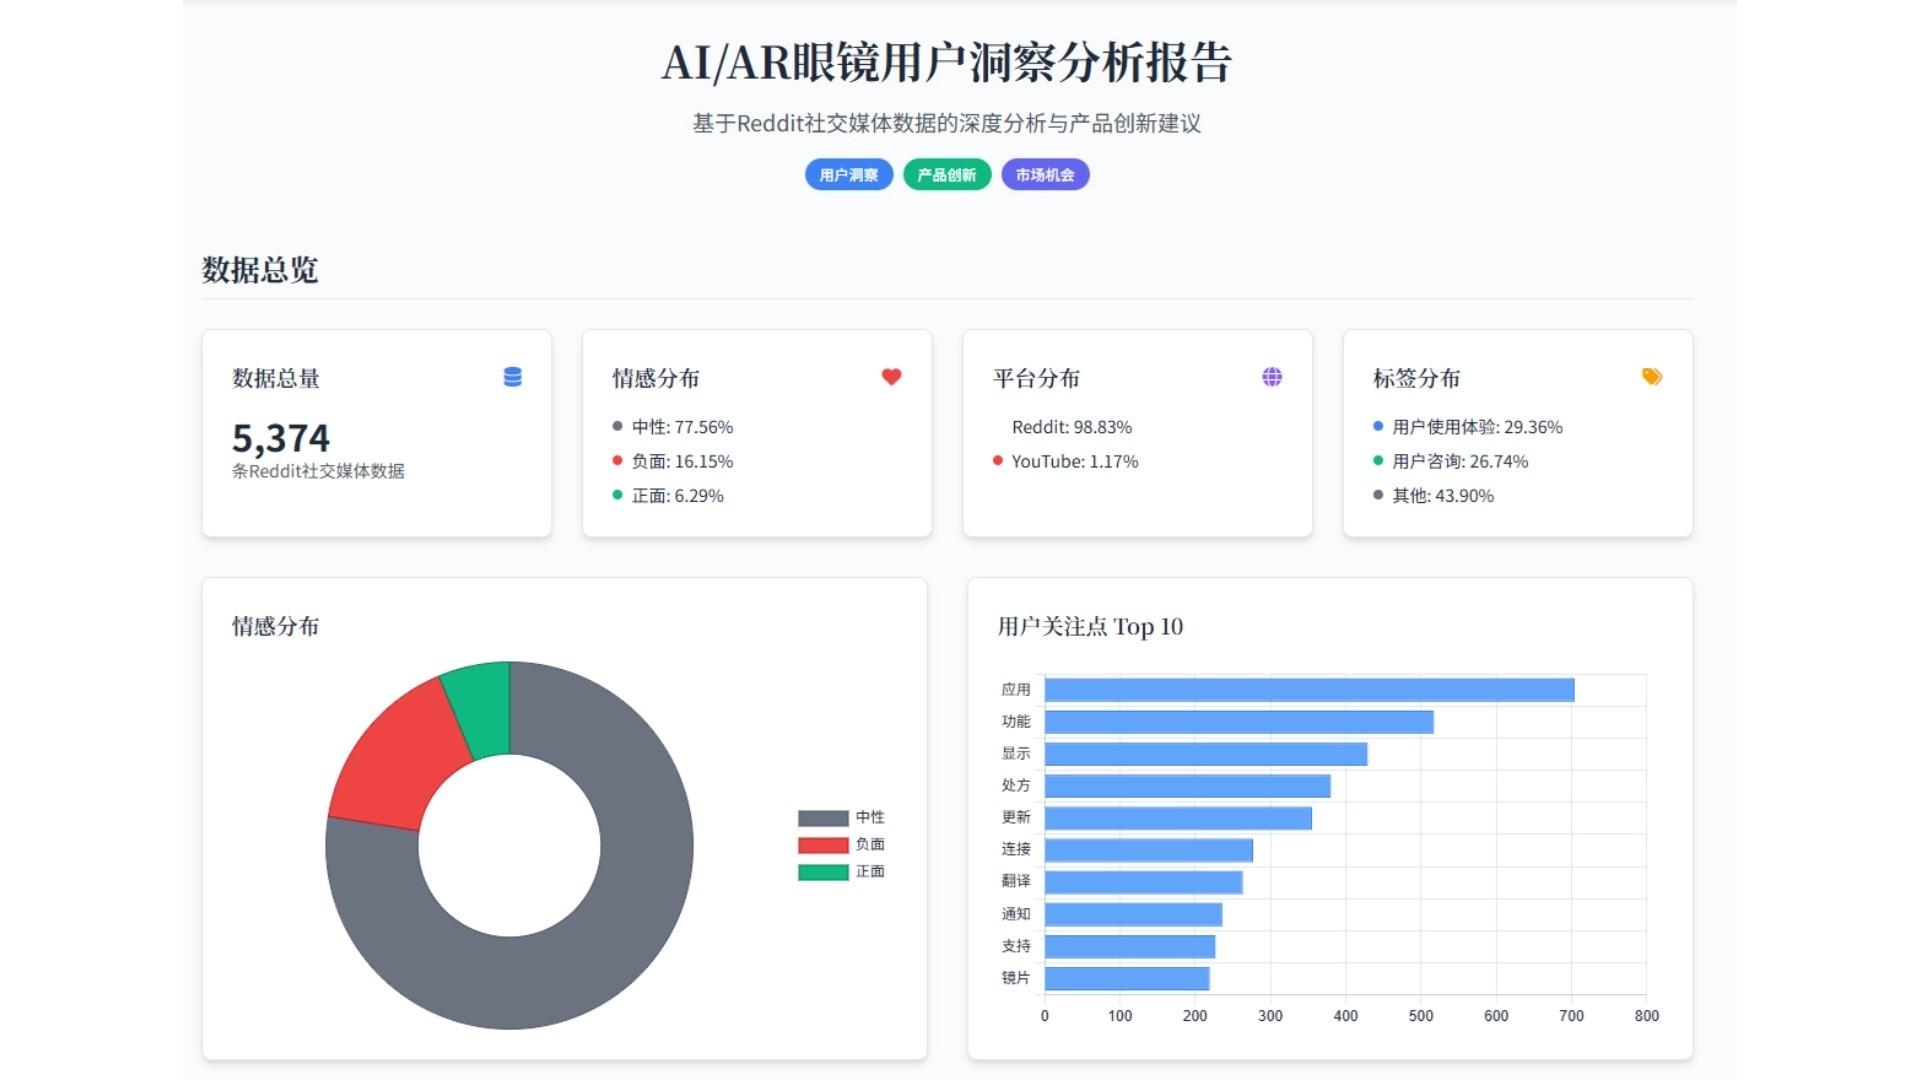Viewport: 1920px width, 1080px height.
Task: Toggle 中性 gray legend swatch
Action: coord(822,818)
